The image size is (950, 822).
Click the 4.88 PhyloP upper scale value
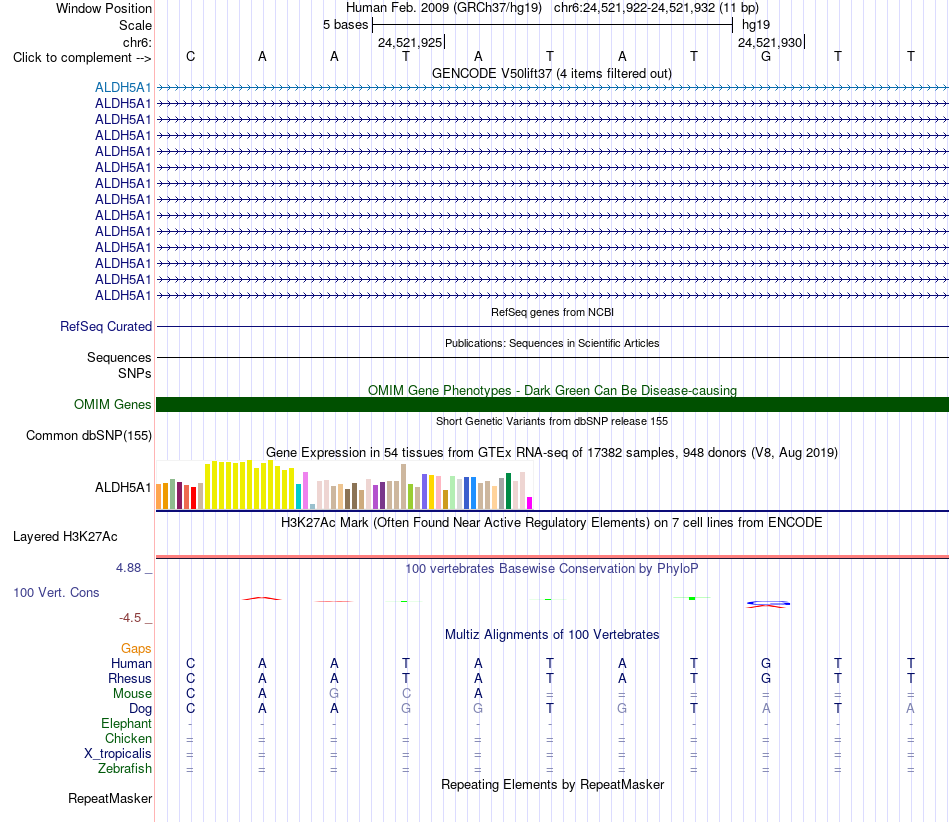(x=128, y=568)
